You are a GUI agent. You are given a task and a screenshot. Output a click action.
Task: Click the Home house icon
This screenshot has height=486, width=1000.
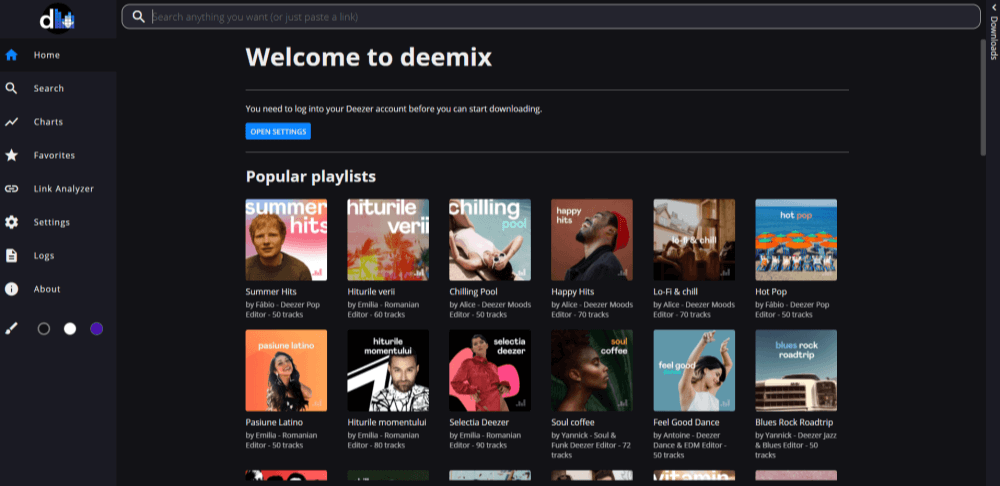click(x=12, y=55)
